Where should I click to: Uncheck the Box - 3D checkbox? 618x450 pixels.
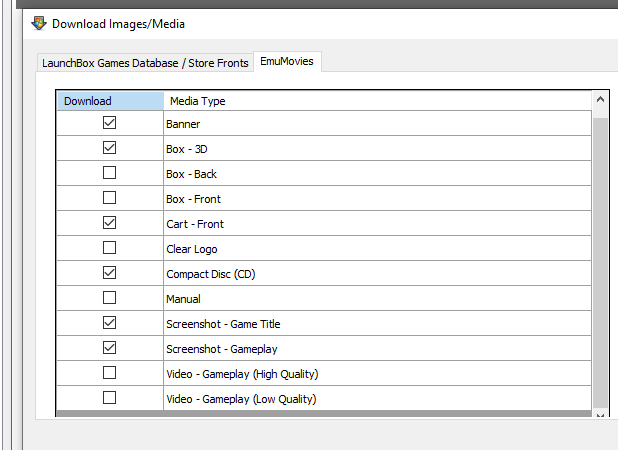(109, 148)
